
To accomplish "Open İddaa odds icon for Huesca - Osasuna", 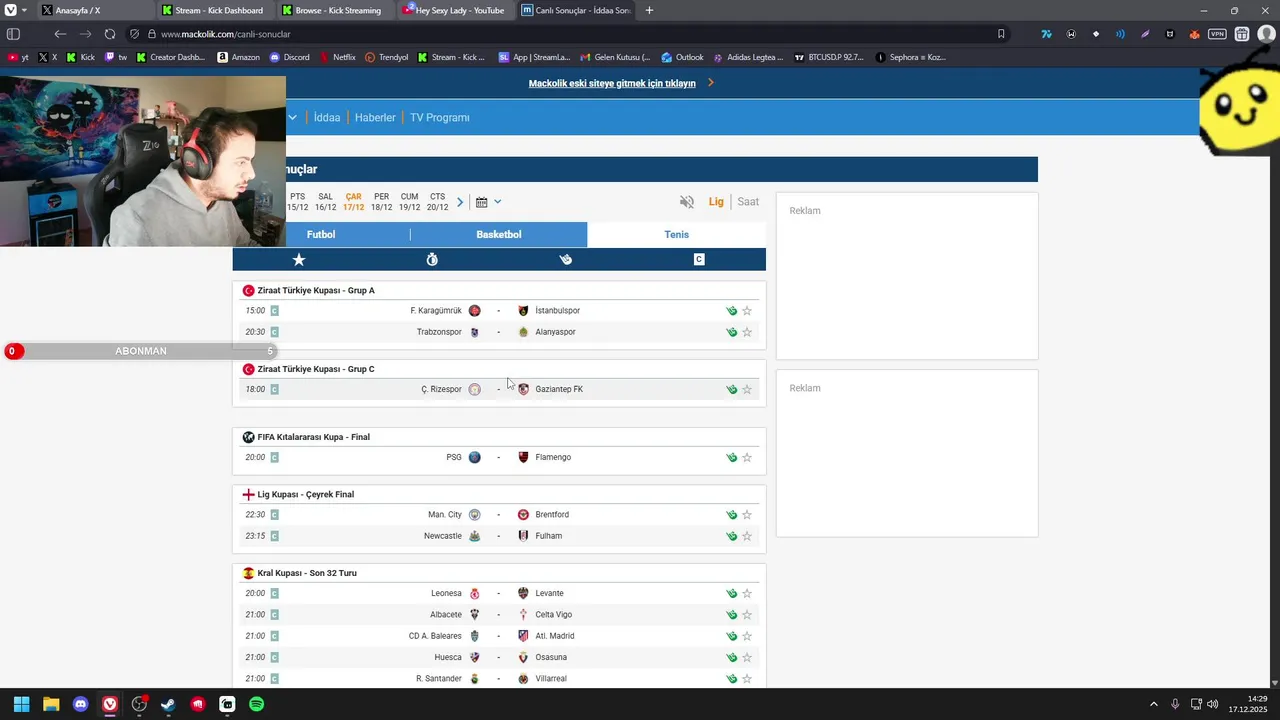I will 732,658.
